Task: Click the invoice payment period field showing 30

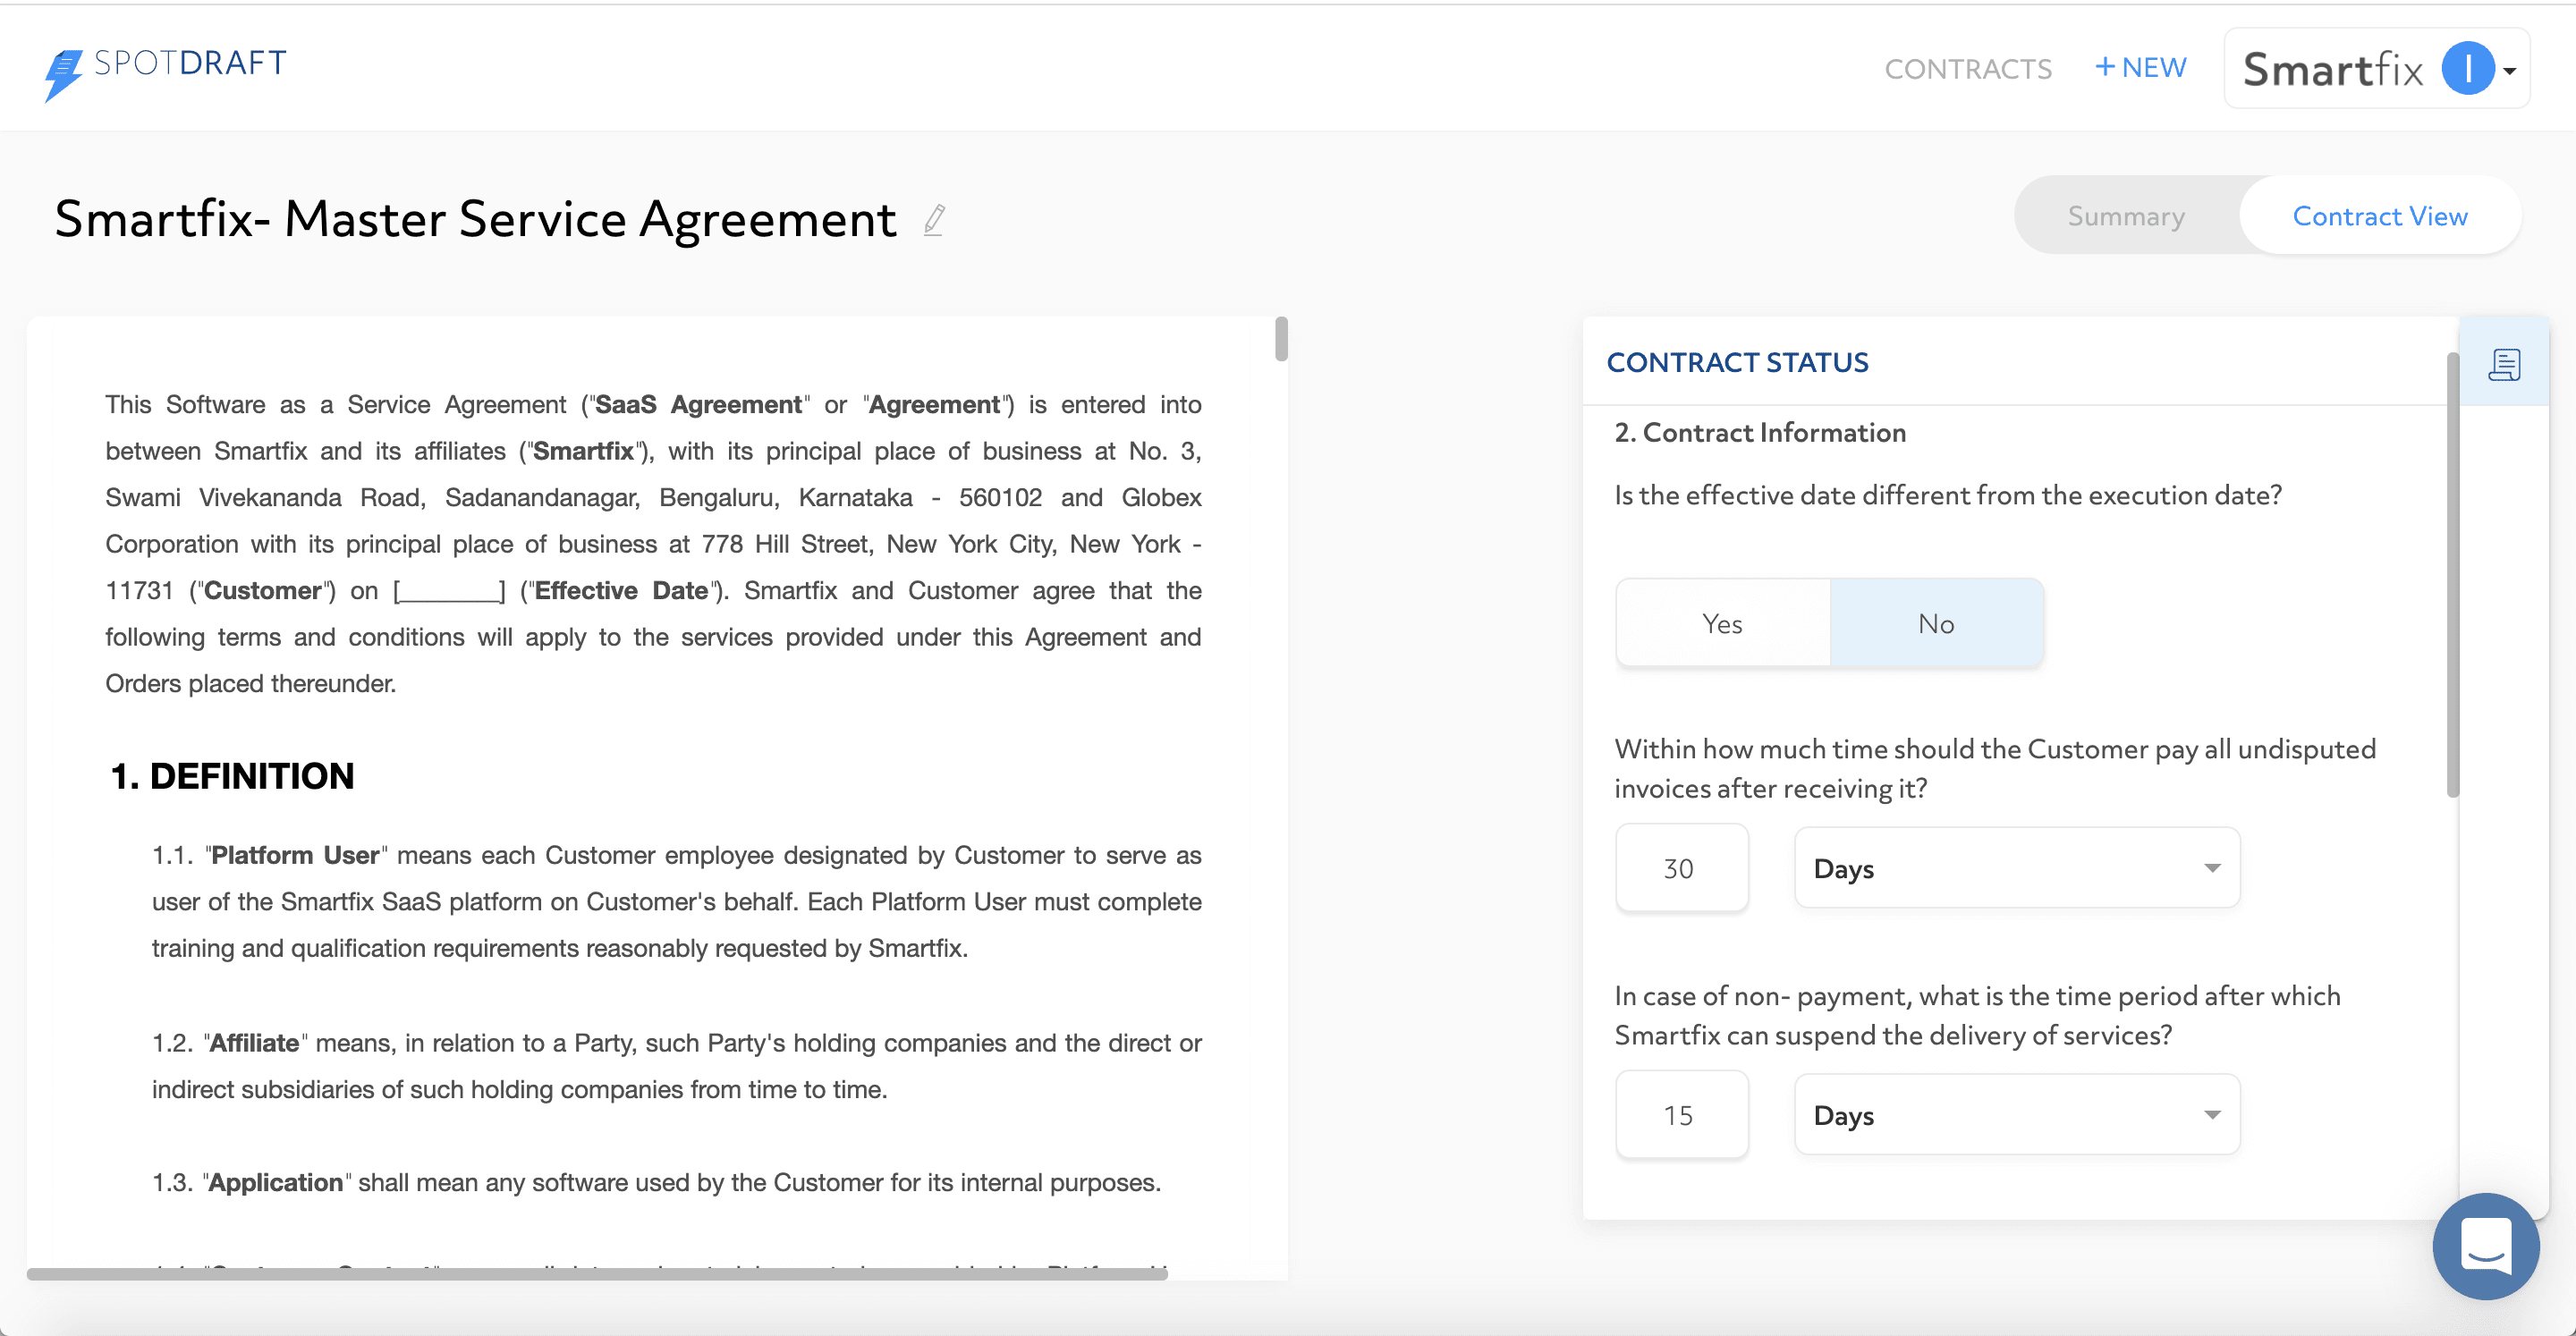Action: click(1681, 868)
